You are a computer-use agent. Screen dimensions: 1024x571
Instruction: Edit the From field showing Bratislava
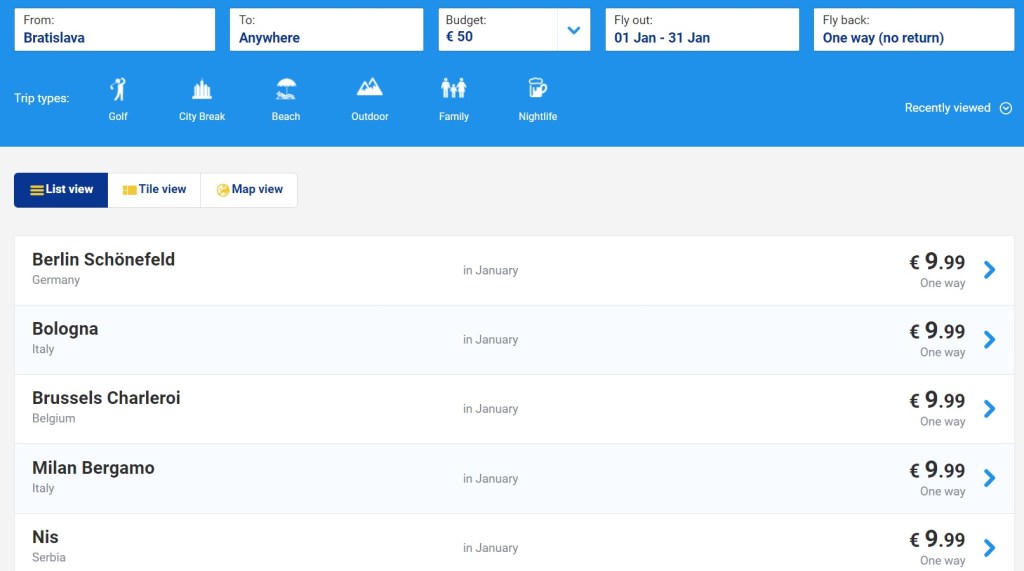coord(115,29)
